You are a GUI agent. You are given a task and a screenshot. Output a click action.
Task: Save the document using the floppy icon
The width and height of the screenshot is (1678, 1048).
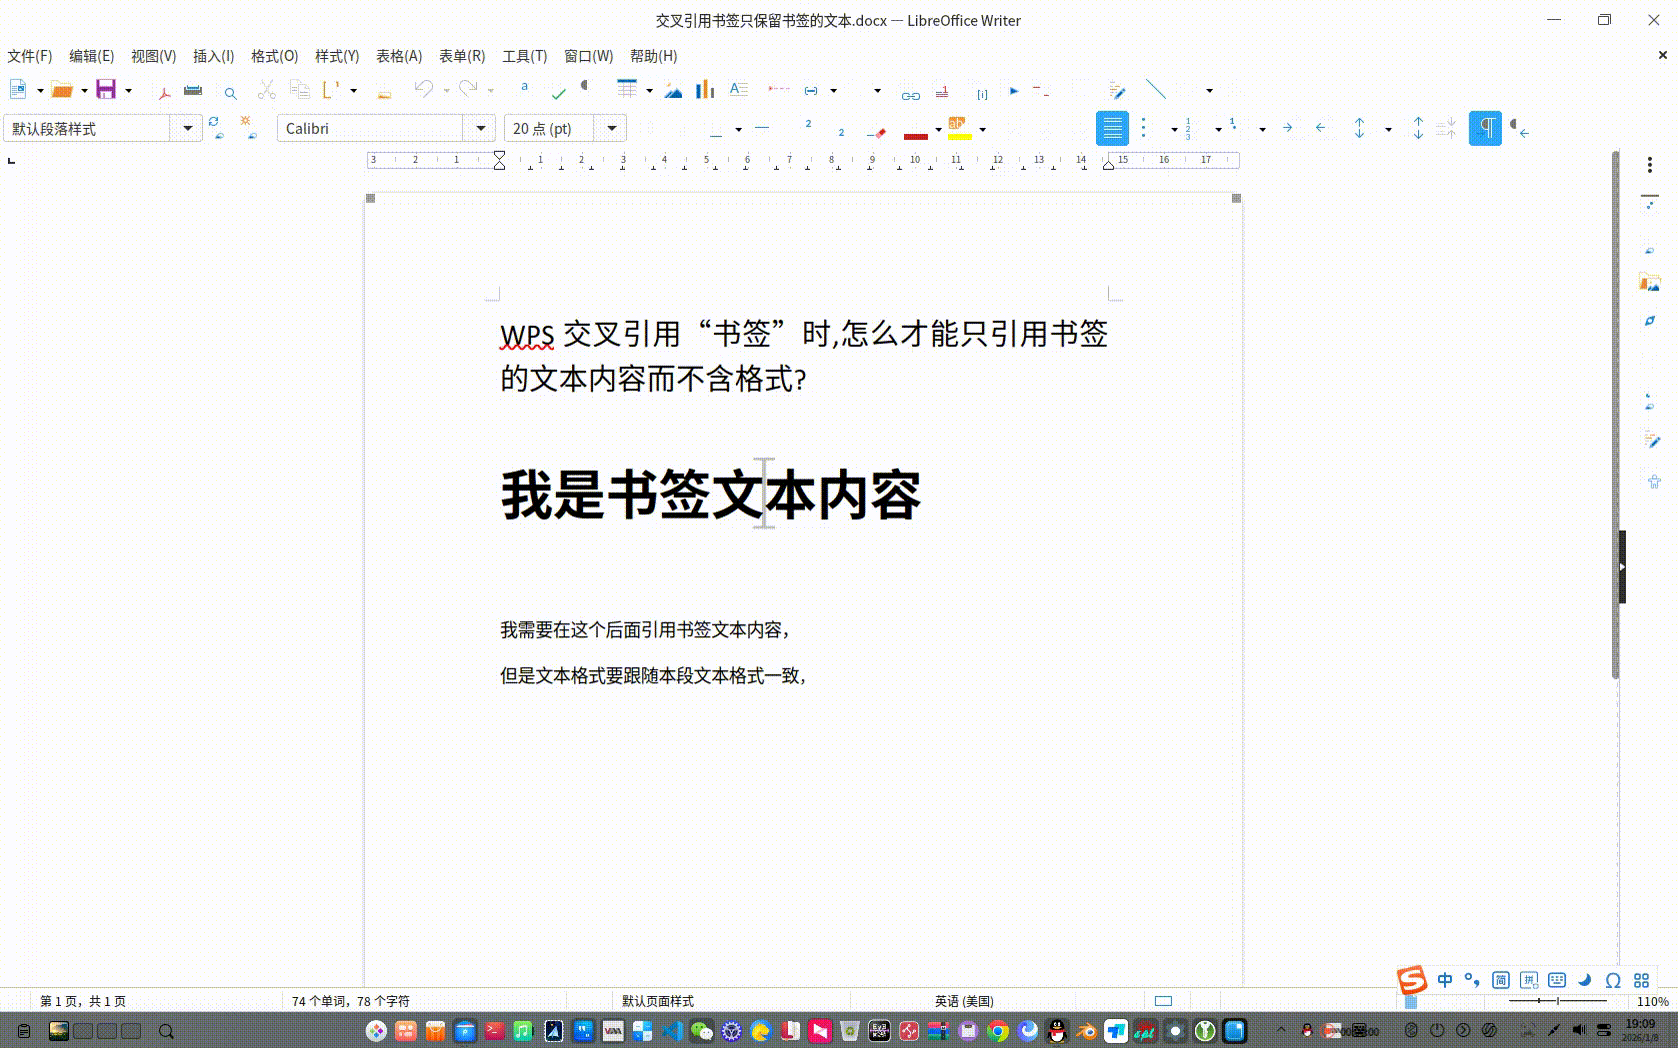[x=106, y=90]
